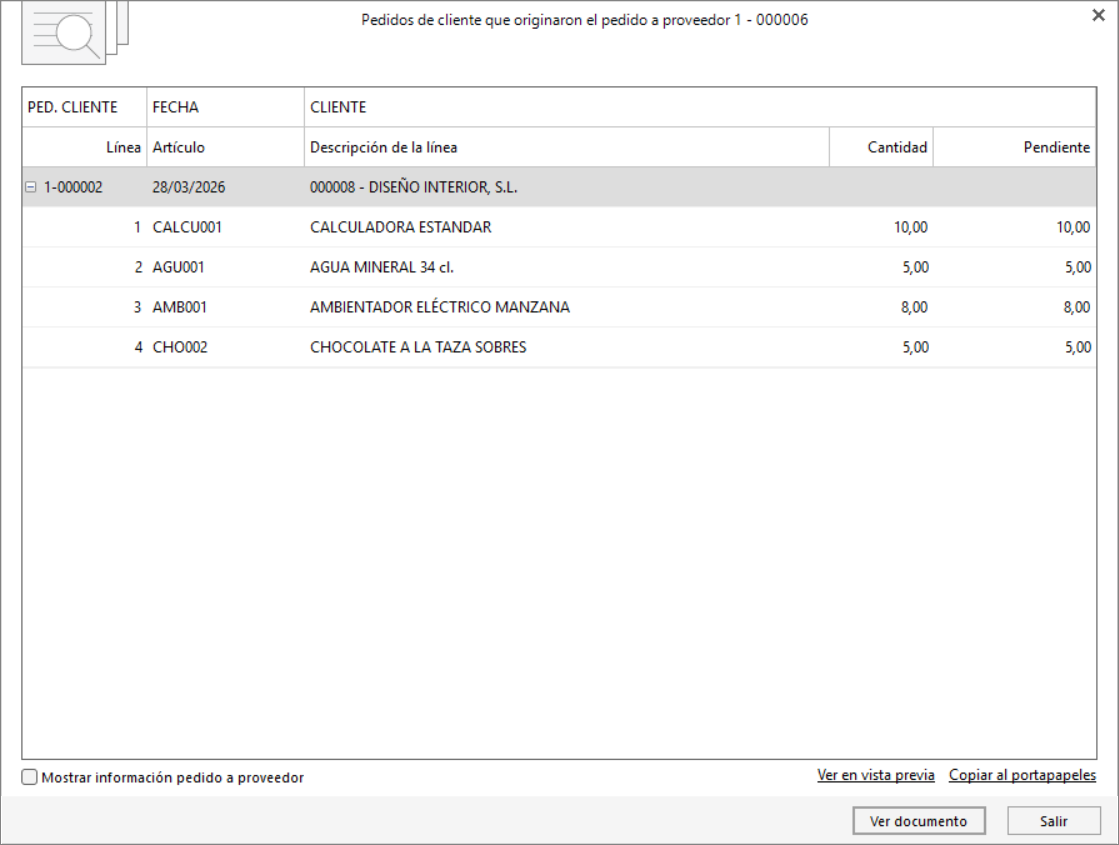
Task: Click Pendiente 8,00 of AMB001 row
Action: (x=1077, y=307)
